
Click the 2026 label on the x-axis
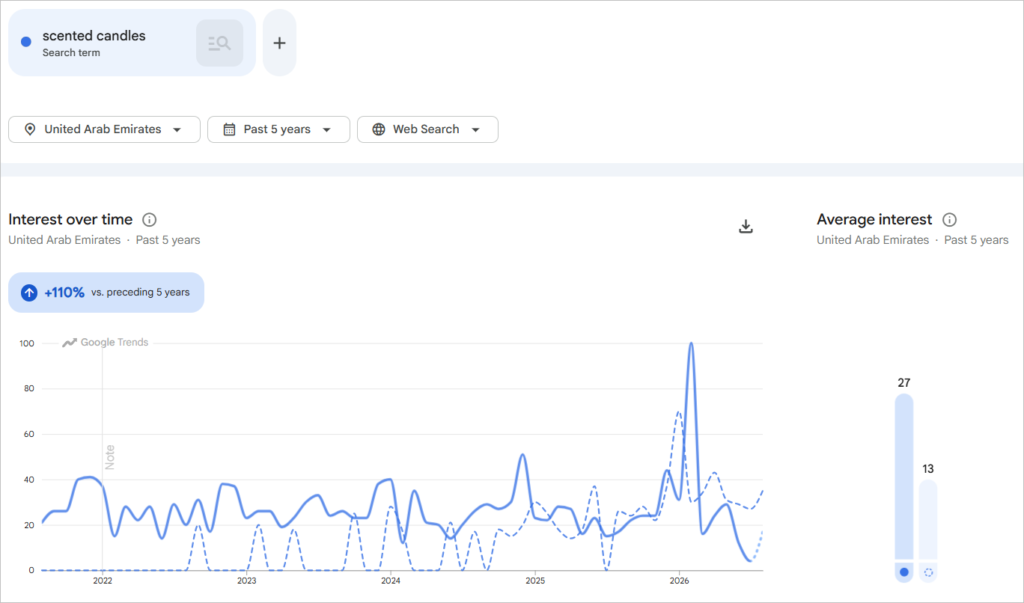click(679, 581)
